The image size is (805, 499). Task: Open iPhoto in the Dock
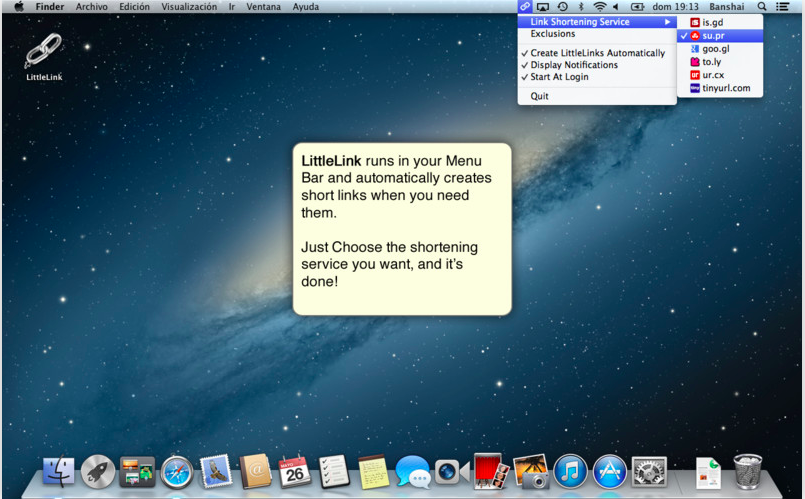coord(531,471)
